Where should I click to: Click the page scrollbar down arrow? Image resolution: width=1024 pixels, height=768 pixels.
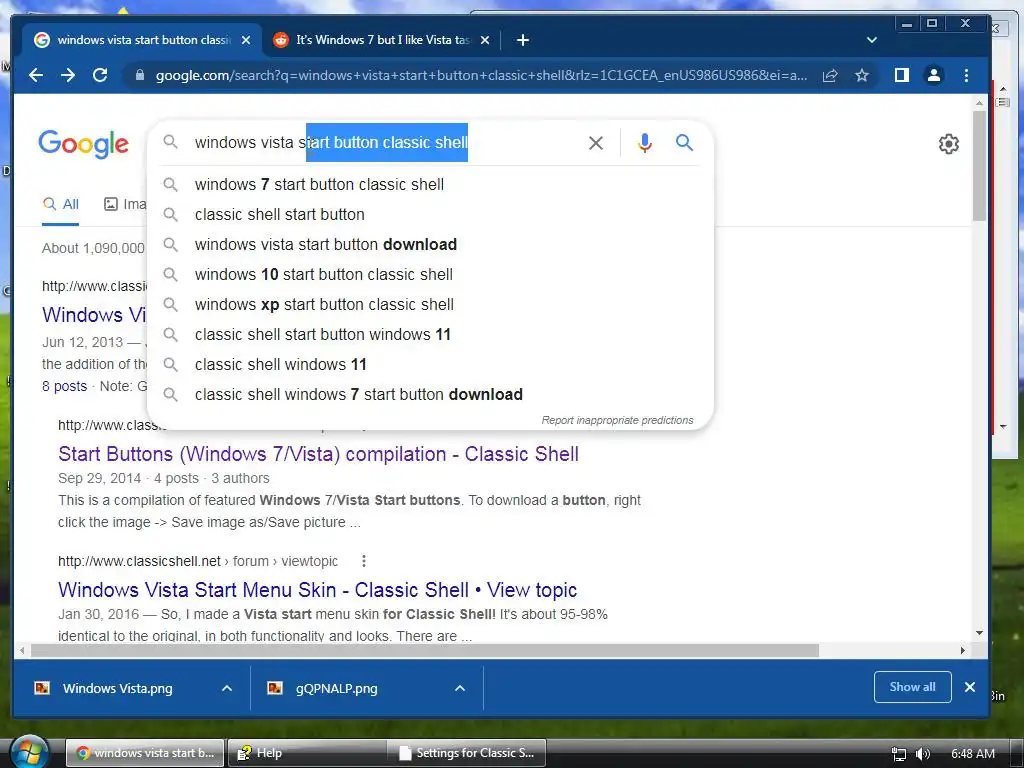[x=979, y=633]
